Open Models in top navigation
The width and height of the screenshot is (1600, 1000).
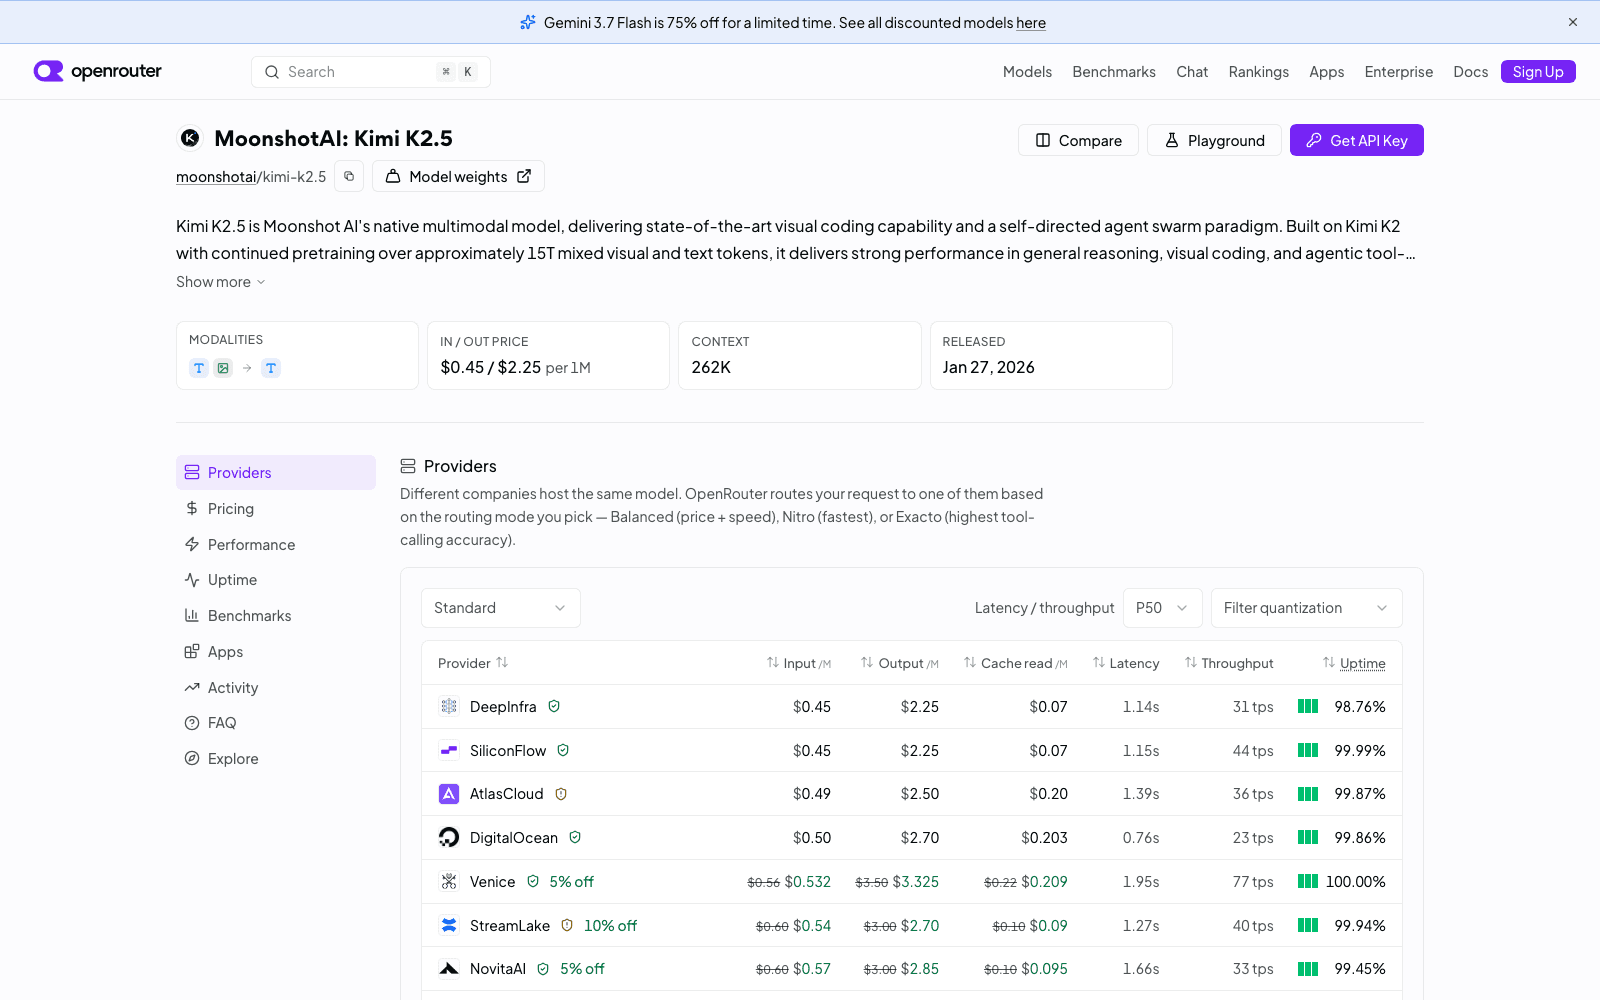click(1027, 72)
